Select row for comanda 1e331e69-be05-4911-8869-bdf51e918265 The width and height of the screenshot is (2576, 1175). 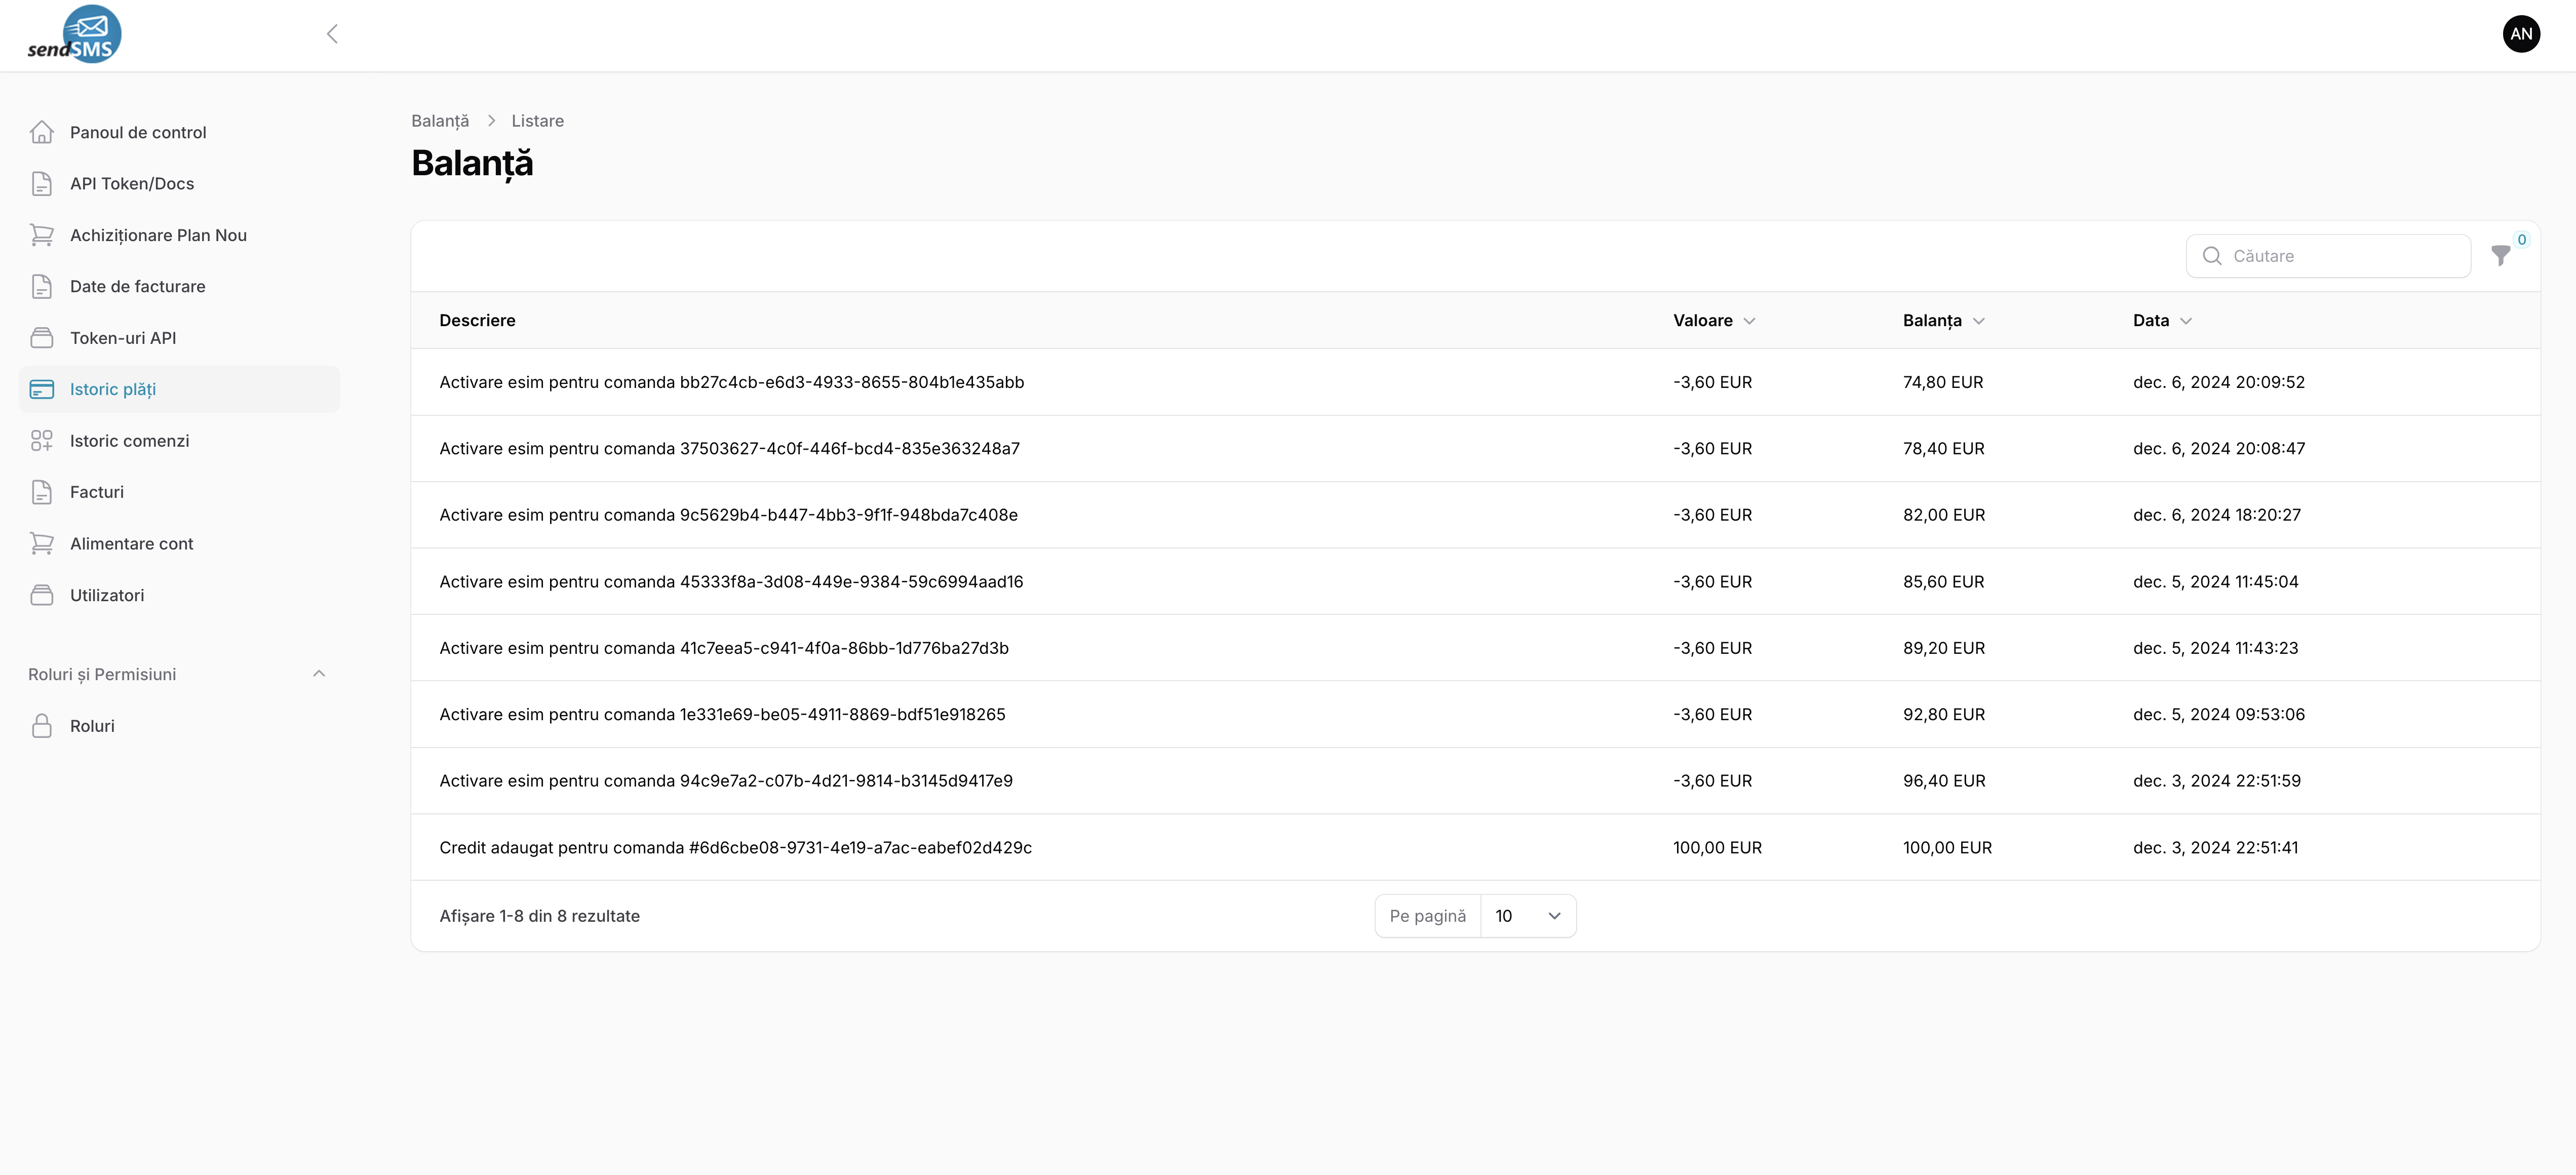(x=1475, y=715)
